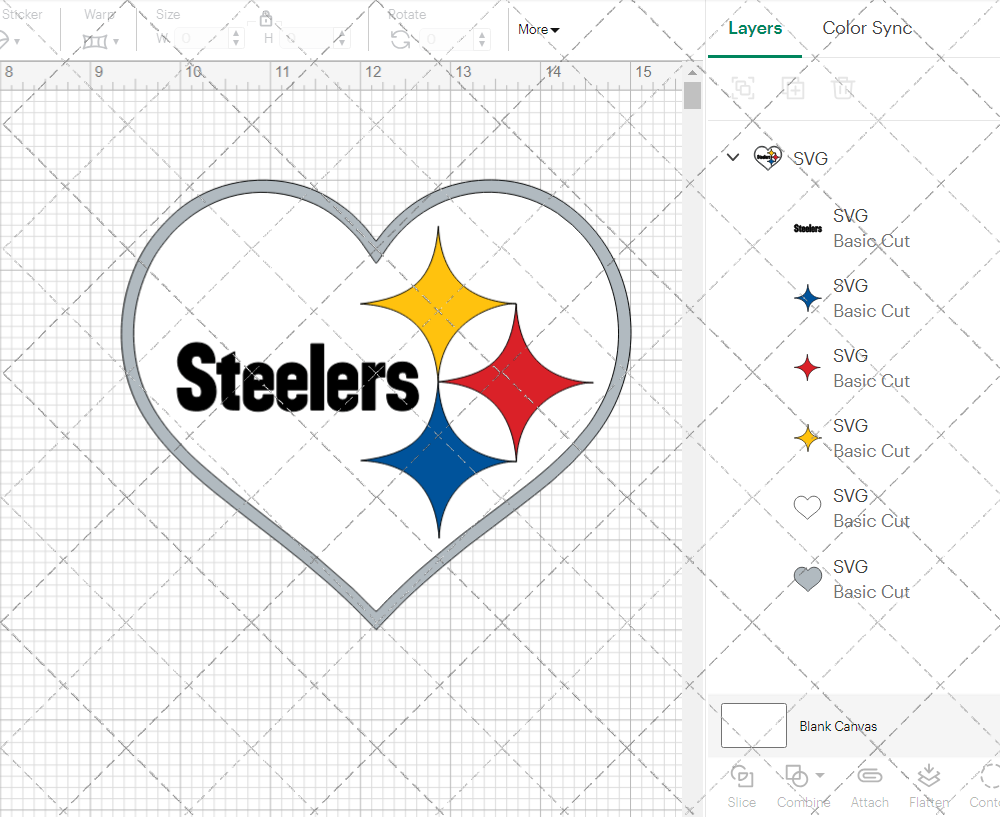Select the red star layer

pyautogui.click(x=850, y=368)
